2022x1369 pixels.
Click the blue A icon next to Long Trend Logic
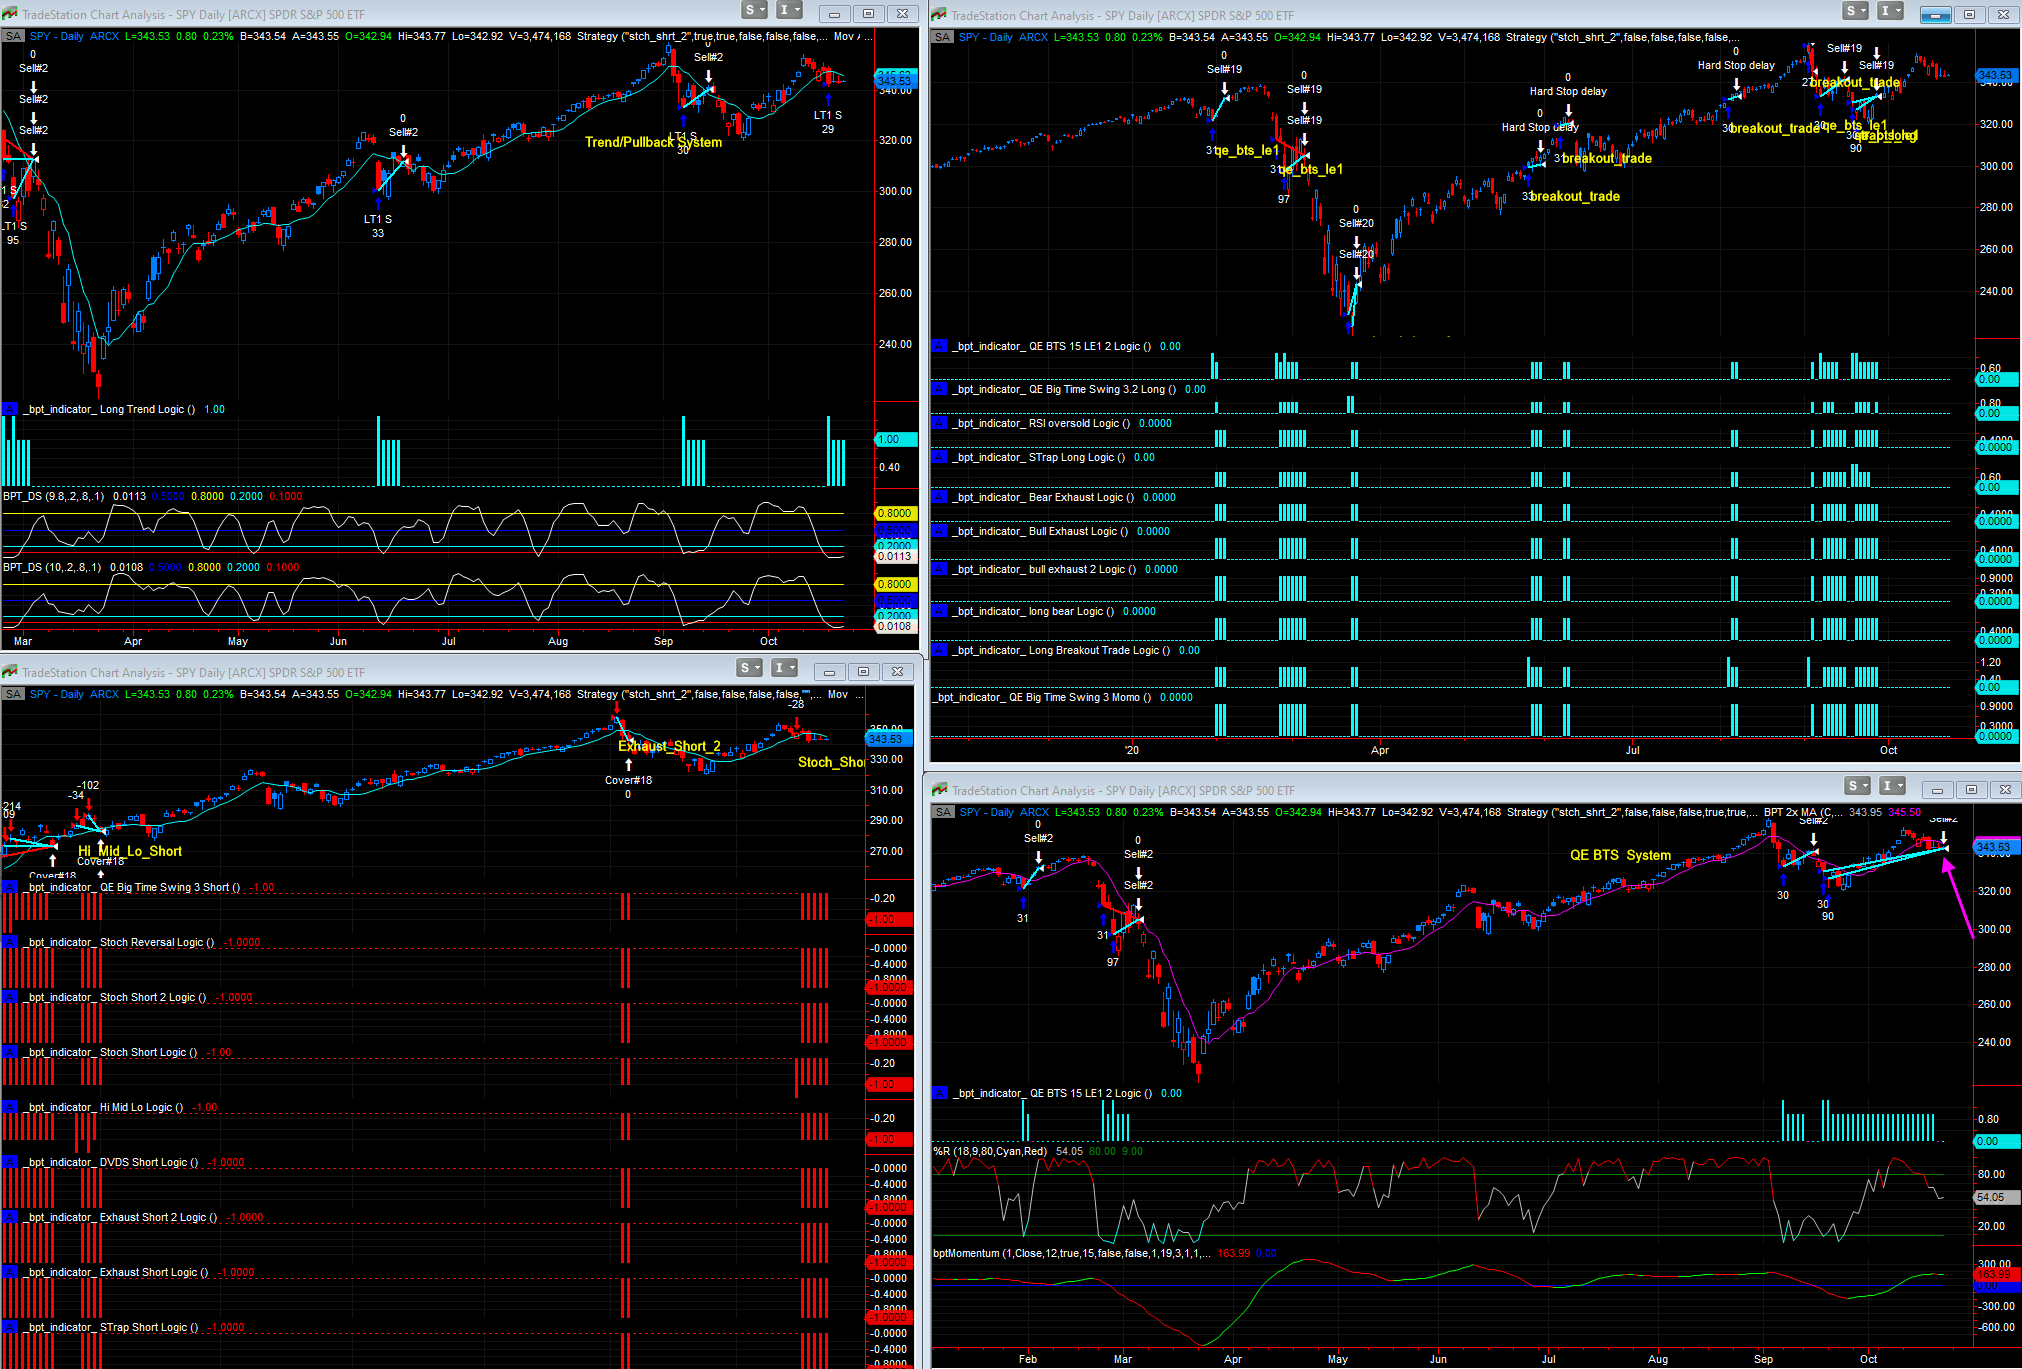(10, 409)
